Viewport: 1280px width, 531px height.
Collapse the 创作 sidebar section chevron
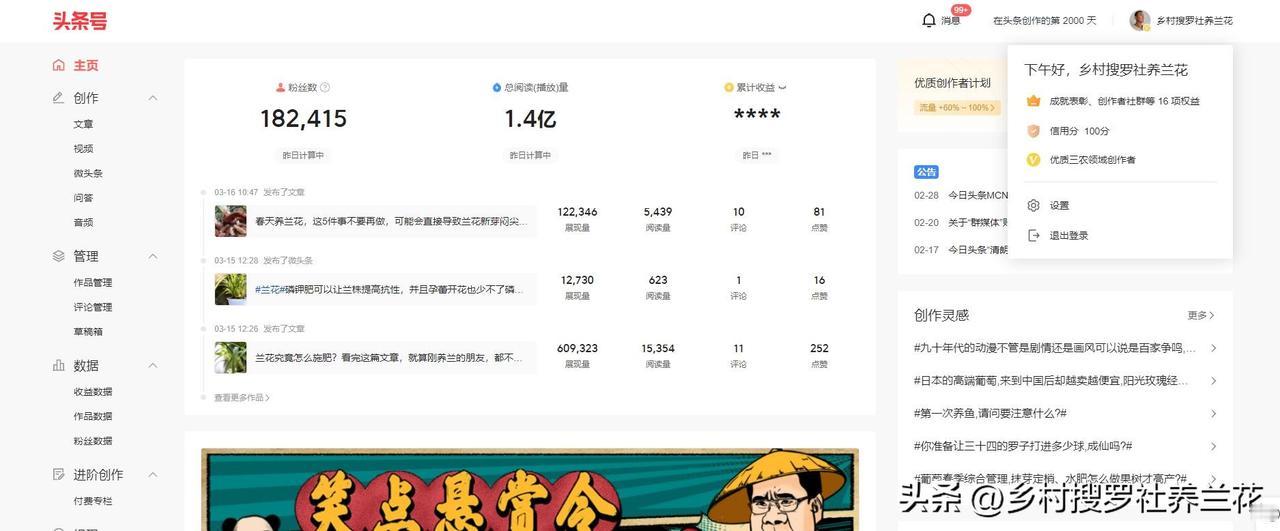(153, 98)
